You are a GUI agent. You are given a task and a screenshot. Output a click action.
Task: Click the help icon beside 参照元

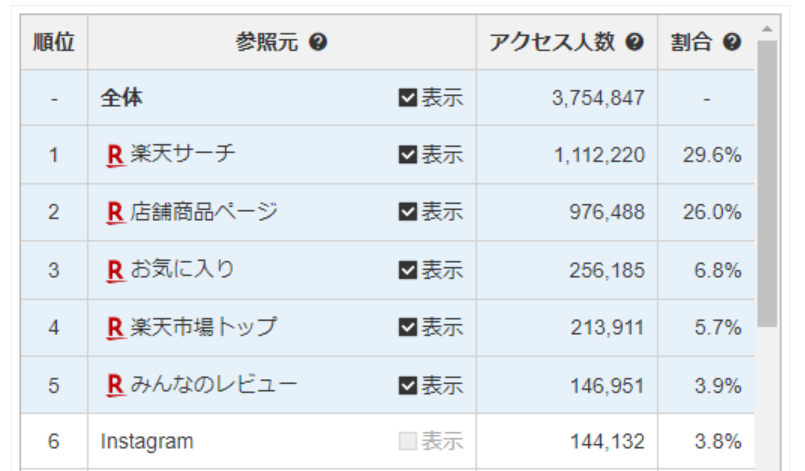(x=319, y=43)
